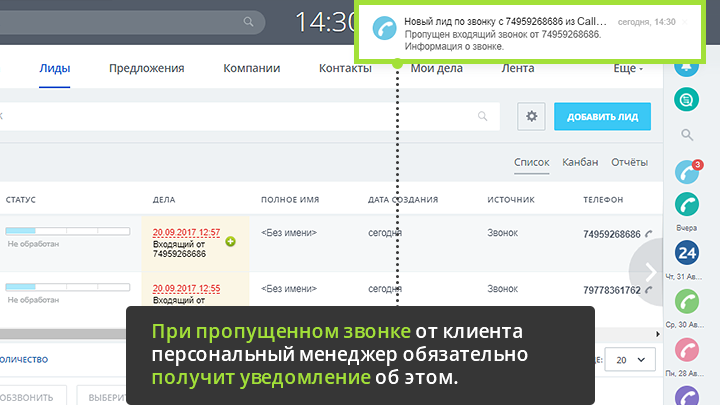Screen dimensions: 720x405
Task: Open the Компании tab
Action: click(252, 68)
